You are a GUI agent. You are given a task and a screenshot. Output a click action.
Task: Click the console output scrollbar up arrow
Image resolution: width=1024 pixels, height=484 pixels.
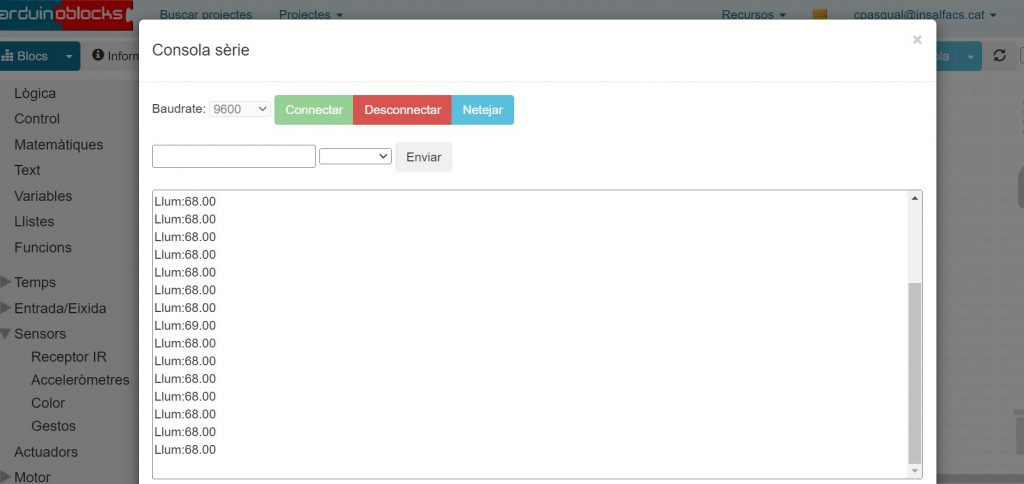(914, 198)
